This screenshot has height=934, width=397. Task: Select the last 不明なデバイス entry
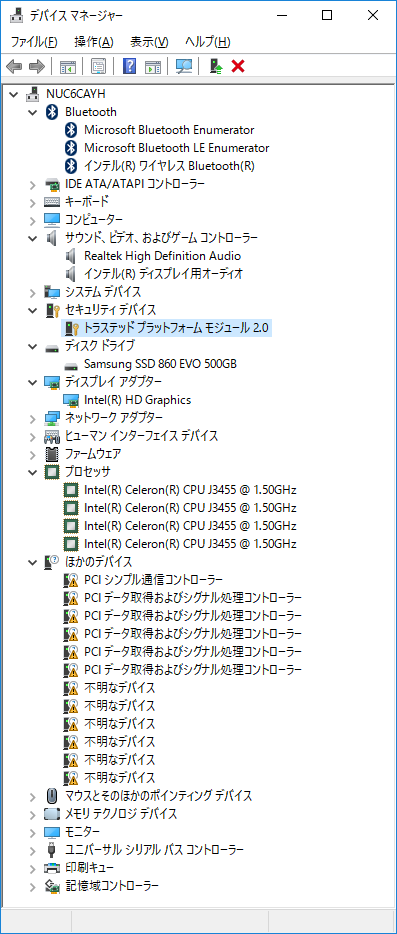click(x=120, y=778)
